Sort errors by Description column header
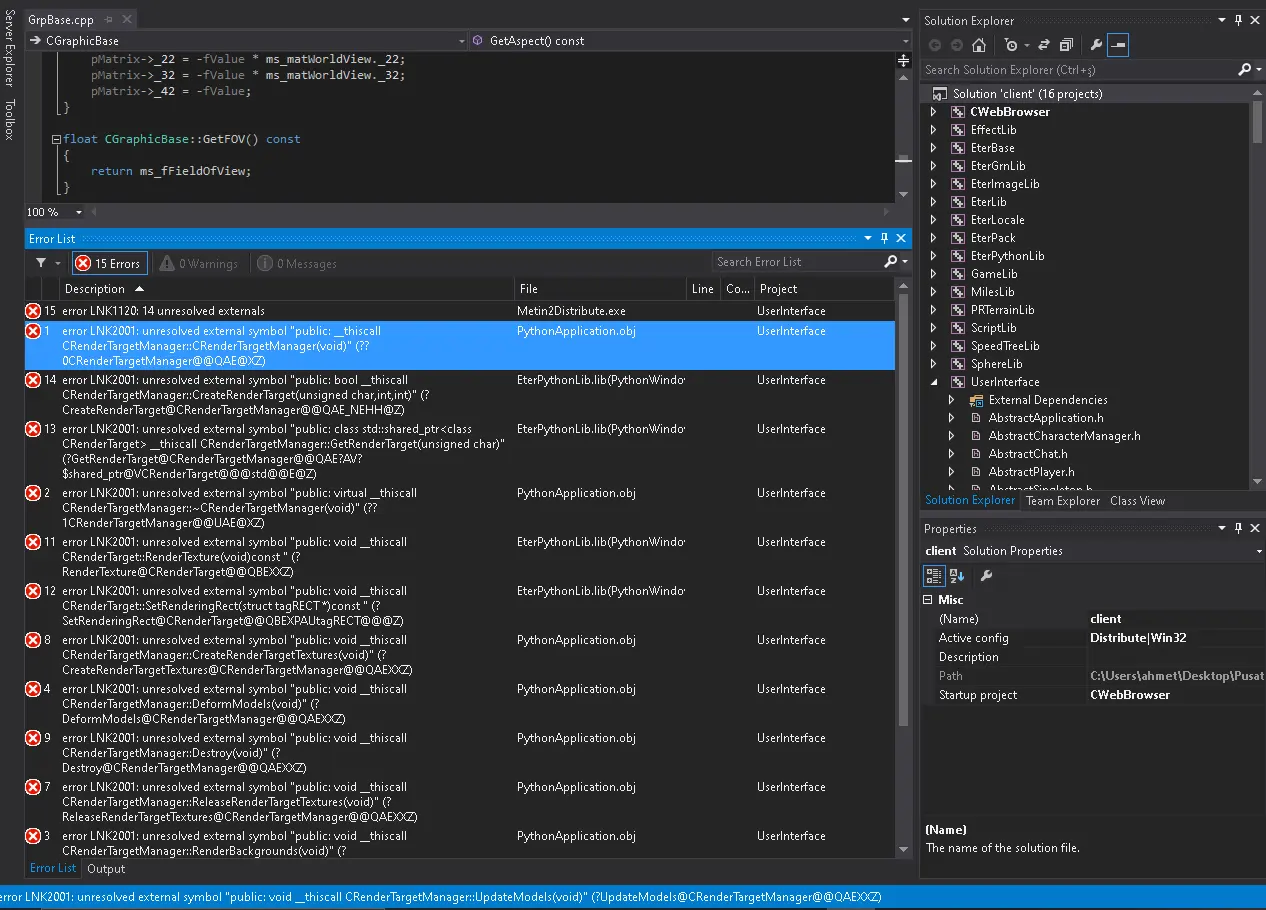 (x=95, y=289)
